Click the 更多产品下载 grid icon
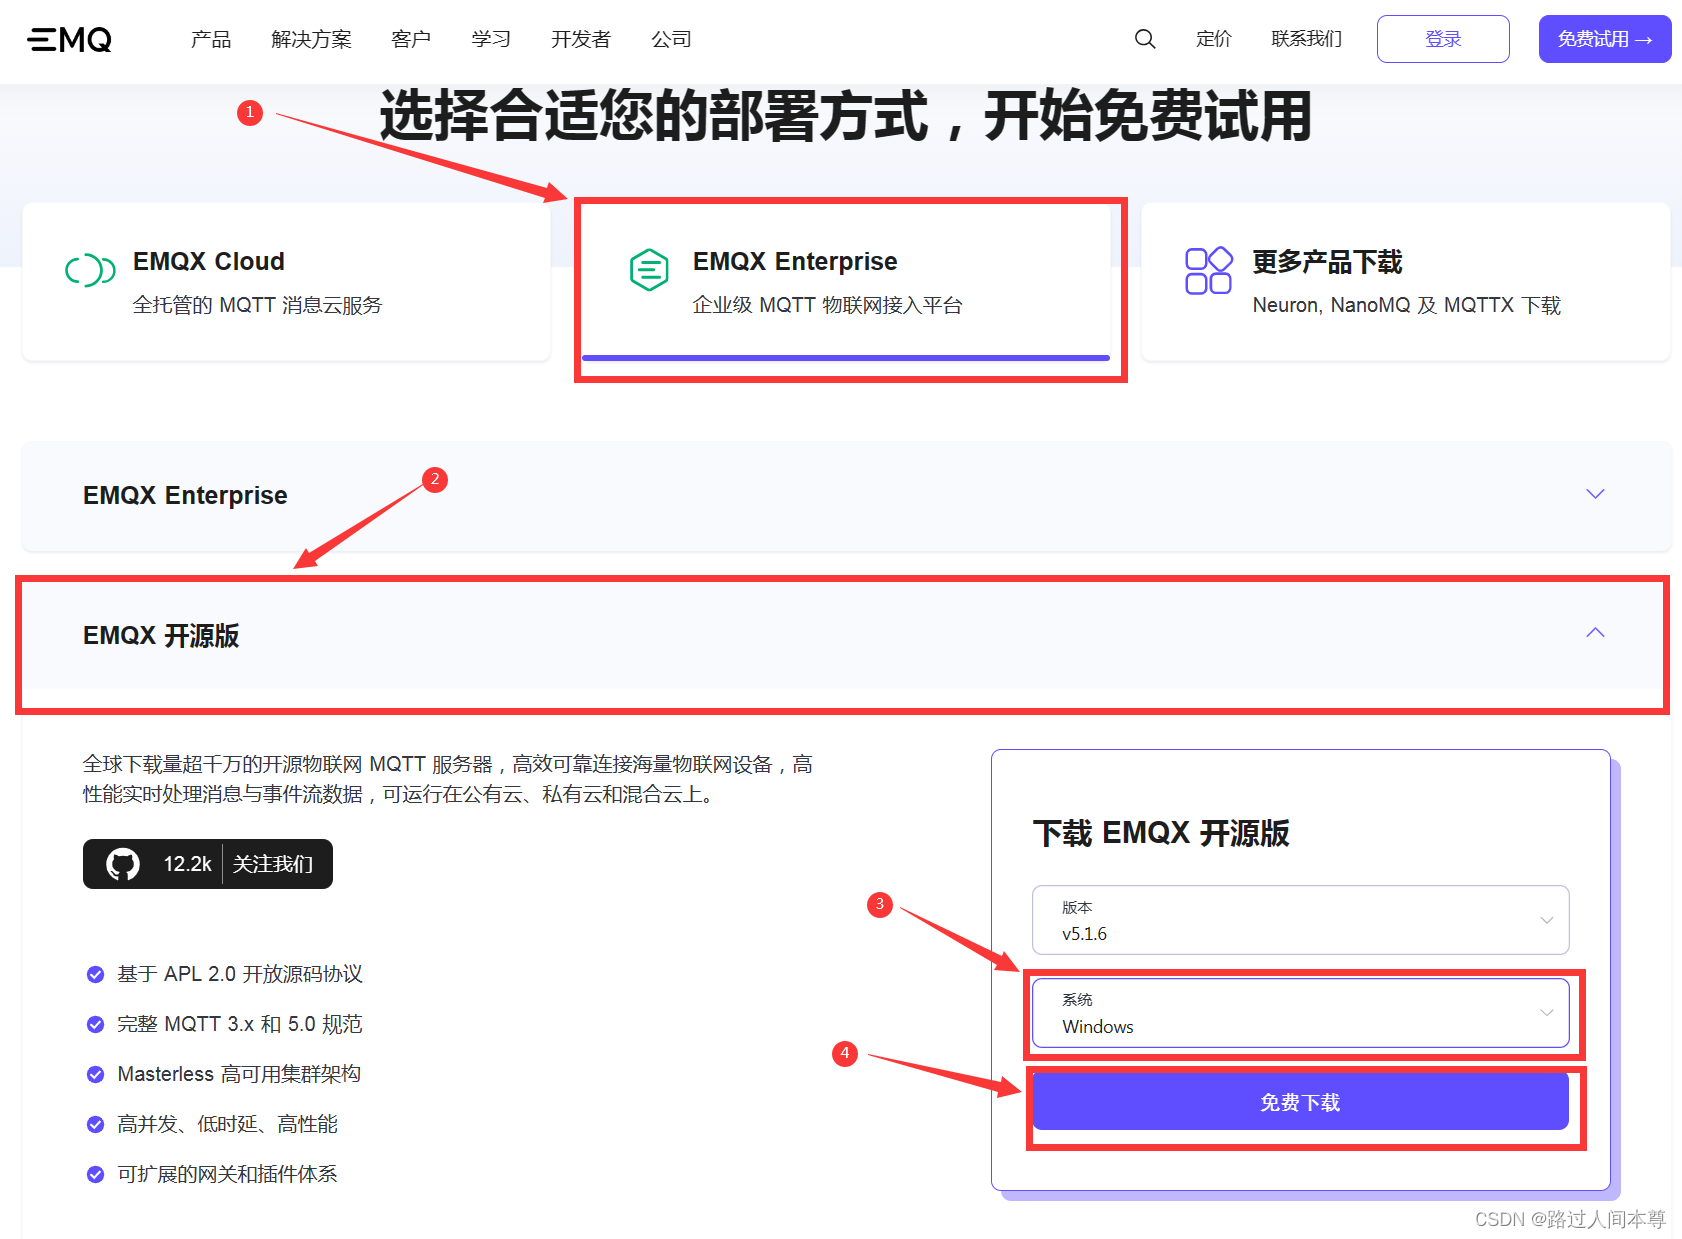The image size is (1682, 1239). pos(1208,270)
